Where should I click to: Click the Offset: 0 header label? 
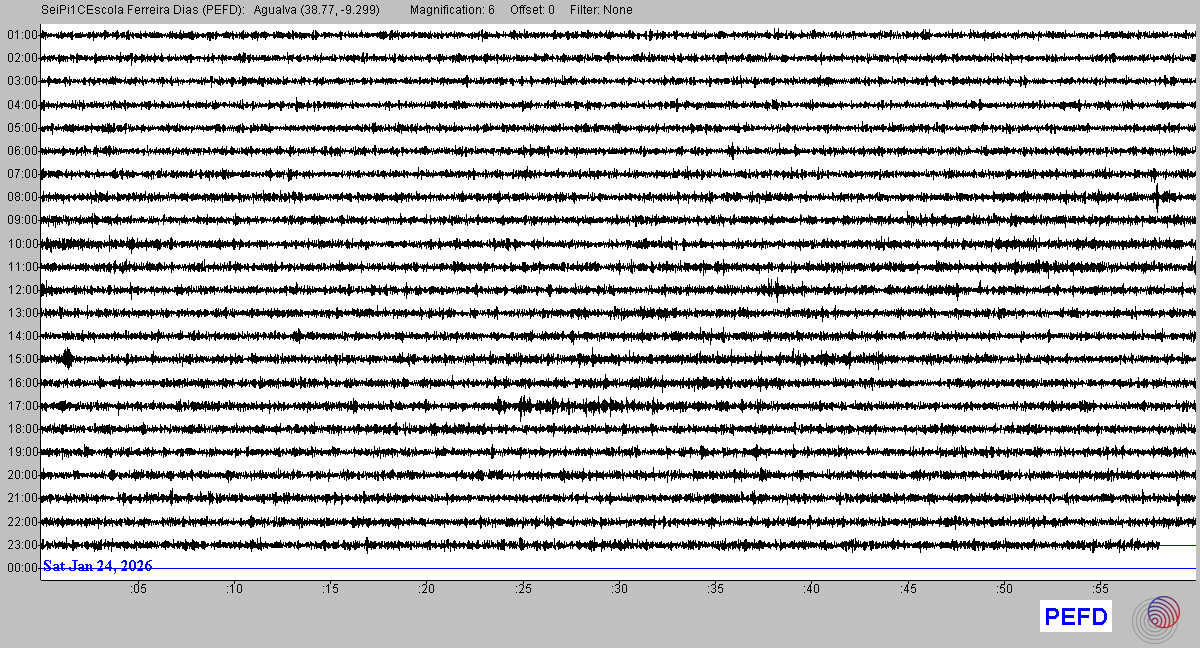[532, 10]
